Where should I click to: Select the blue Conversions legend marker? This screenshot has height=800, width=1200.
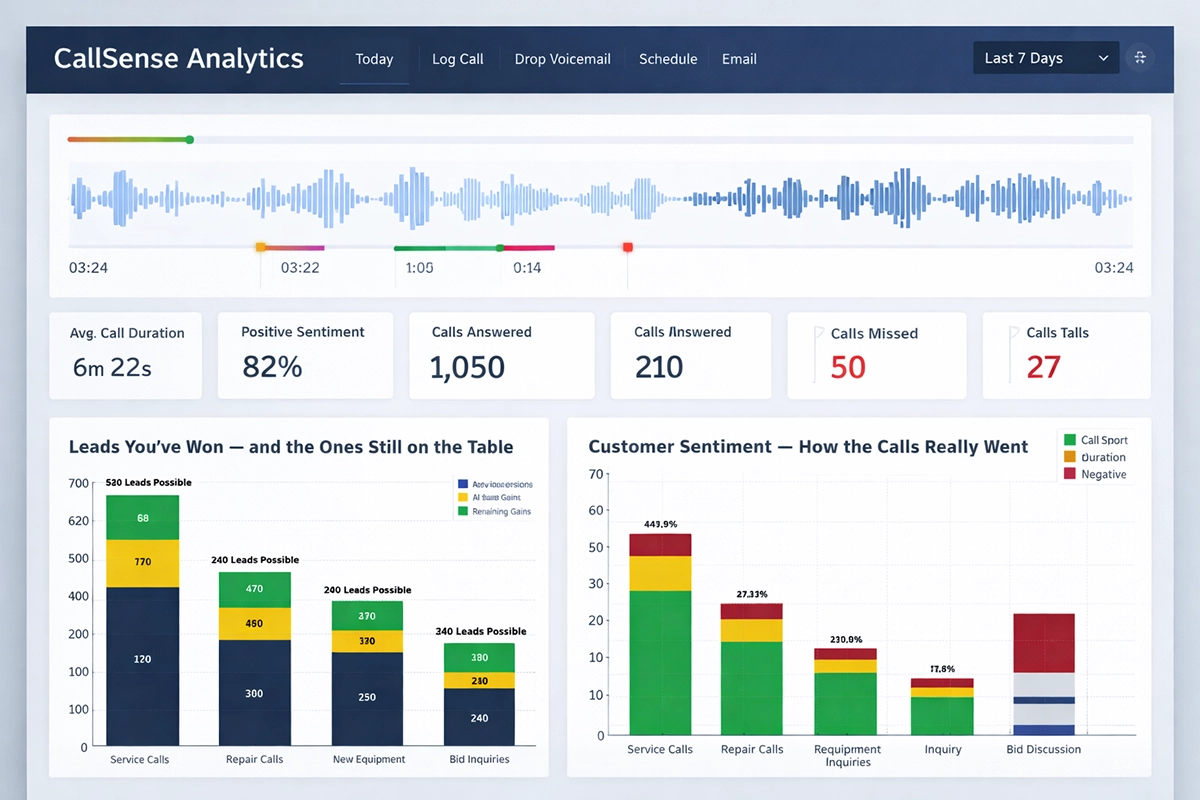coord(465,483)
